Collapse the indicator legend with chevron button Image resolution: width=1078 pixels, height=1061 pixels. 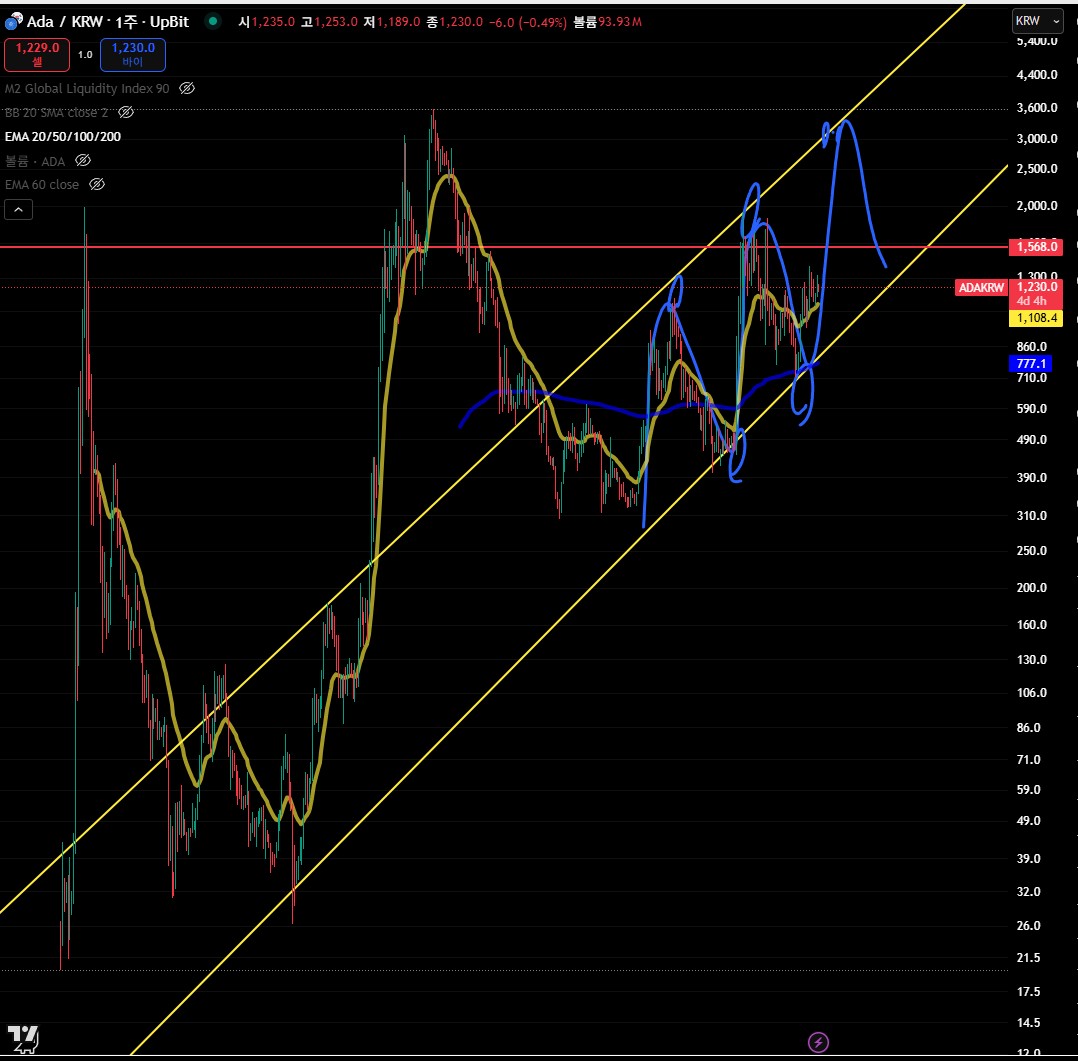(19, 209)
